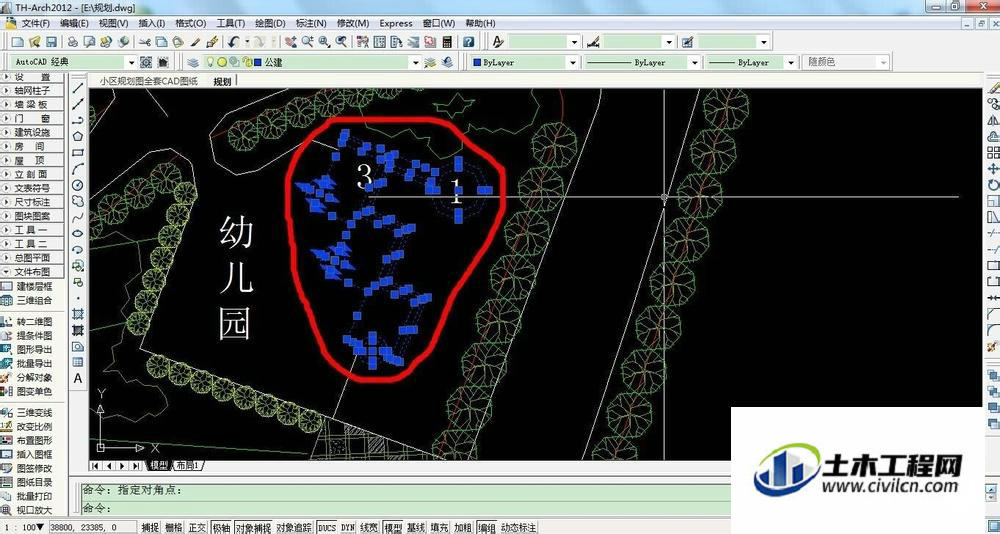Open the ByLayer color dropdown
Viewport: 1000px width, 534px height.
[572, 63]
